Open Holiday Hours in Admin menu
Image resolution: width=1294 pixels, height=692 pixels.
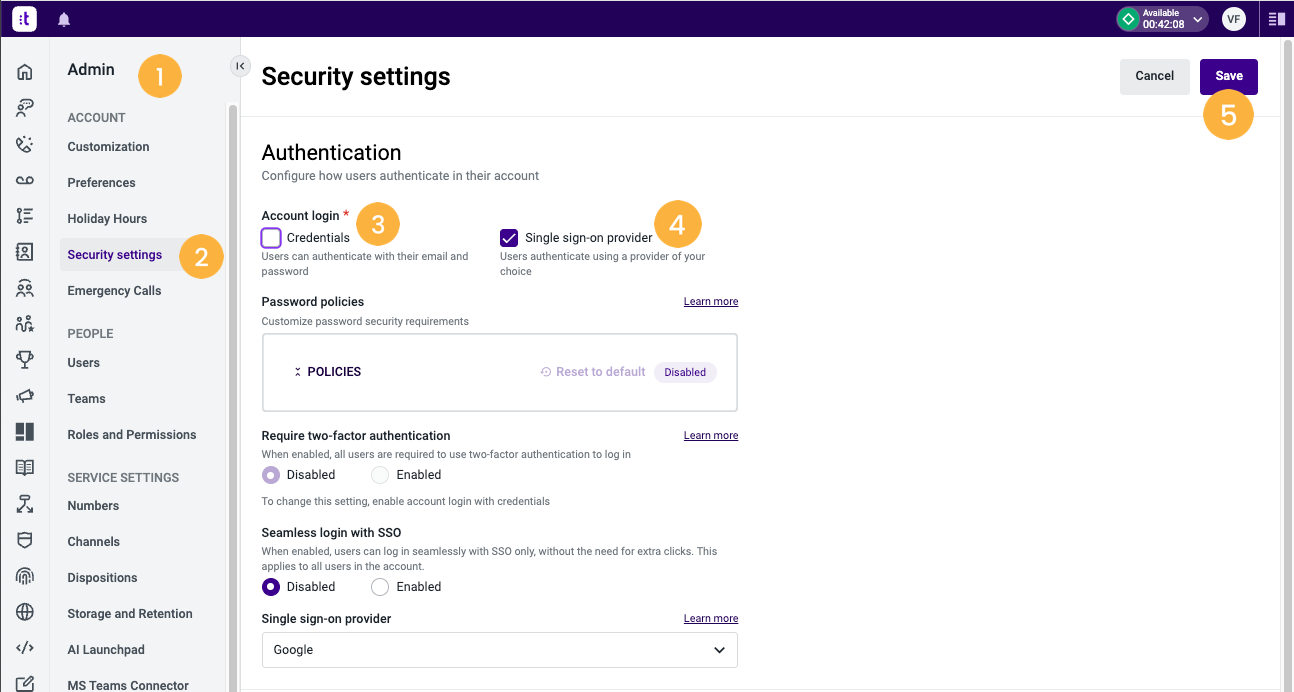point(107,219)
